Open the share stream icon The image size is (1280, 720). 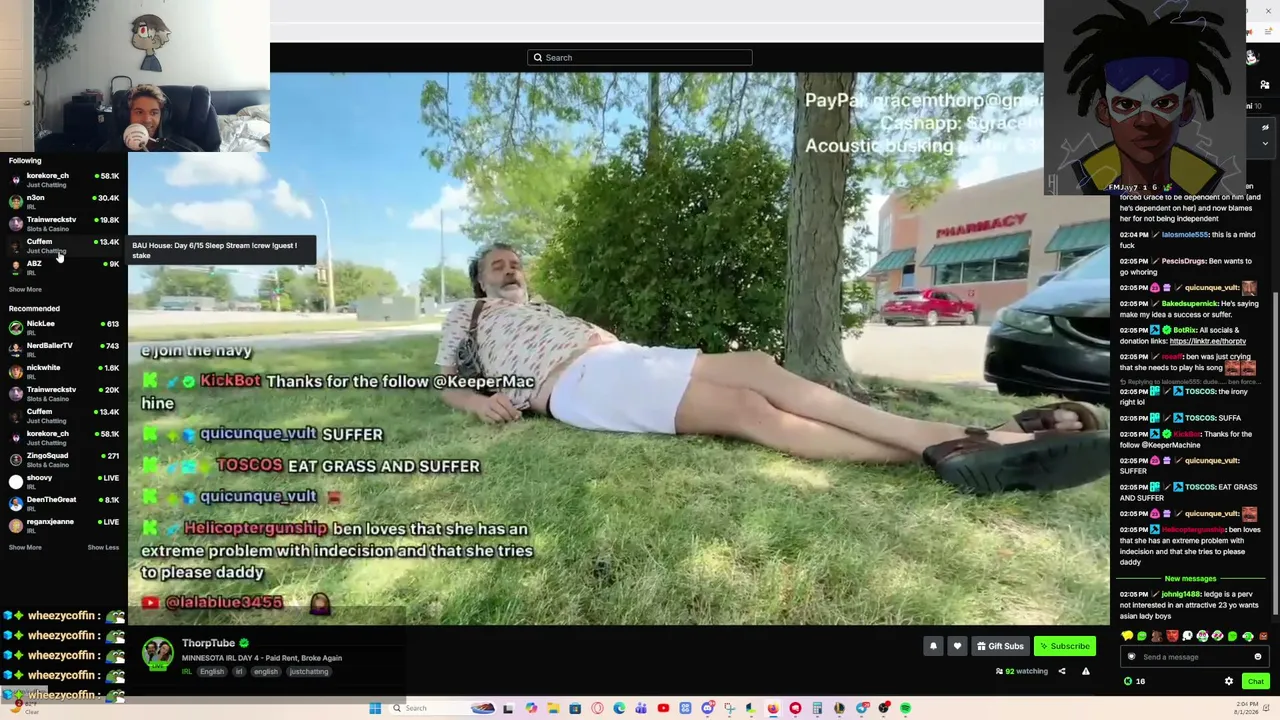click(1062, 671)
